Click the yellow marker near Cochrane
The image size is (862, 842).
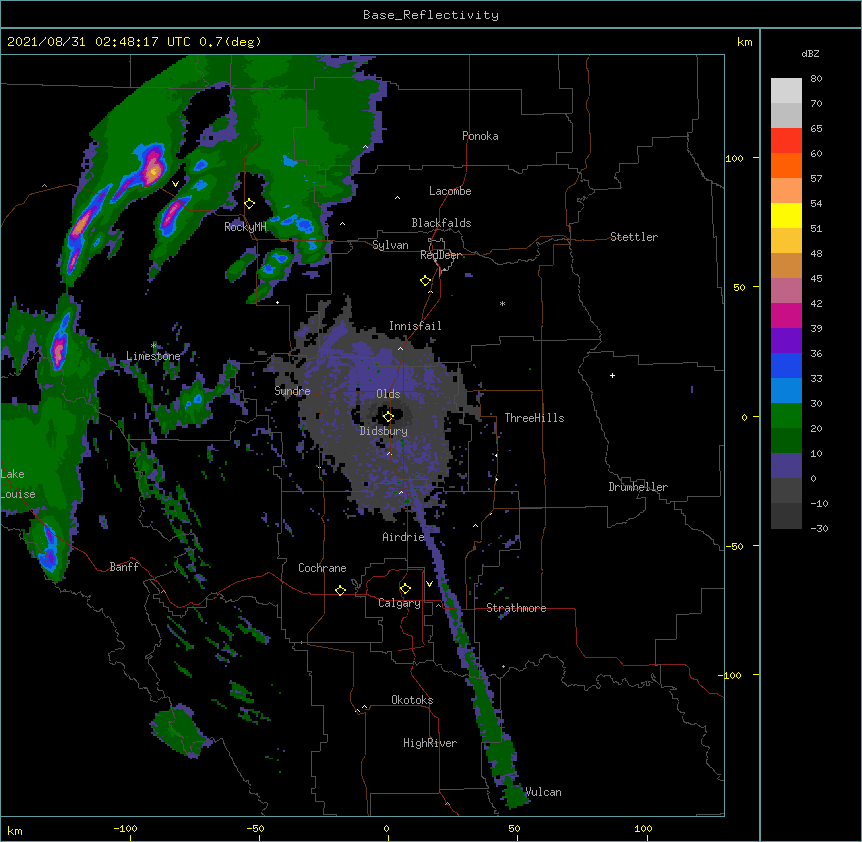[x=340, y=590]
